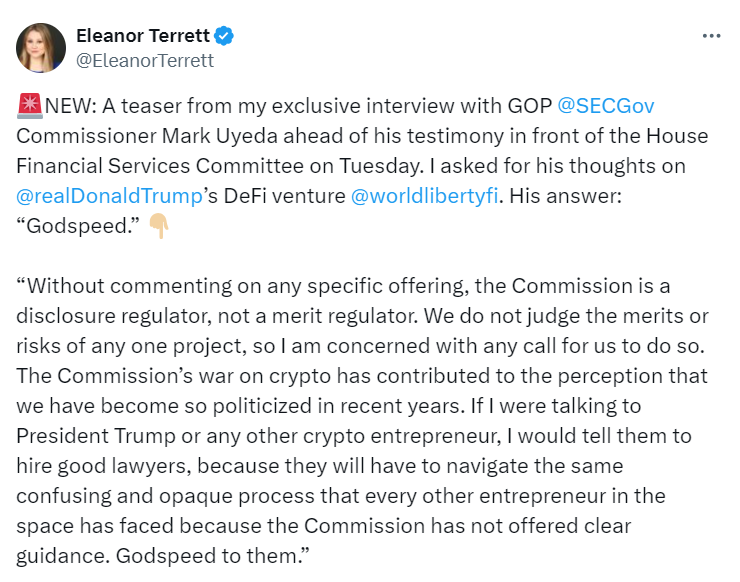Click the @EleanorTerrett handle
Viewport: 740px width, 582px height.
pyautogui.click(x=145, y=60)
